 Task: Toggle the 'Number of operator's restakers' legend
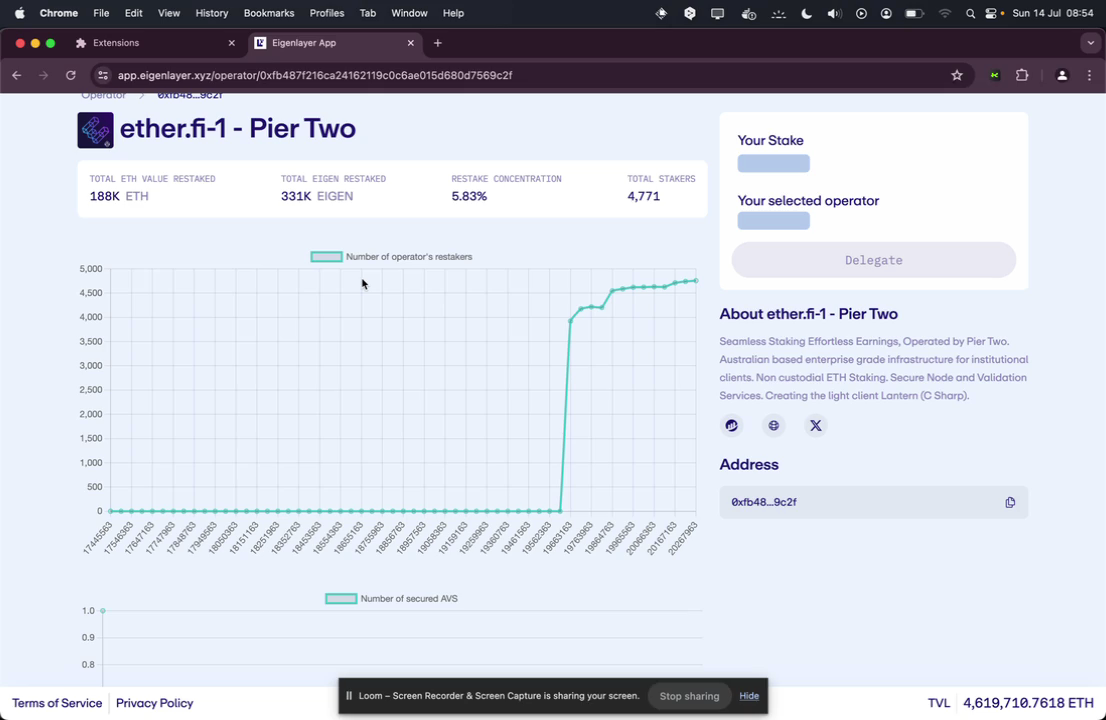pos(326,257)
